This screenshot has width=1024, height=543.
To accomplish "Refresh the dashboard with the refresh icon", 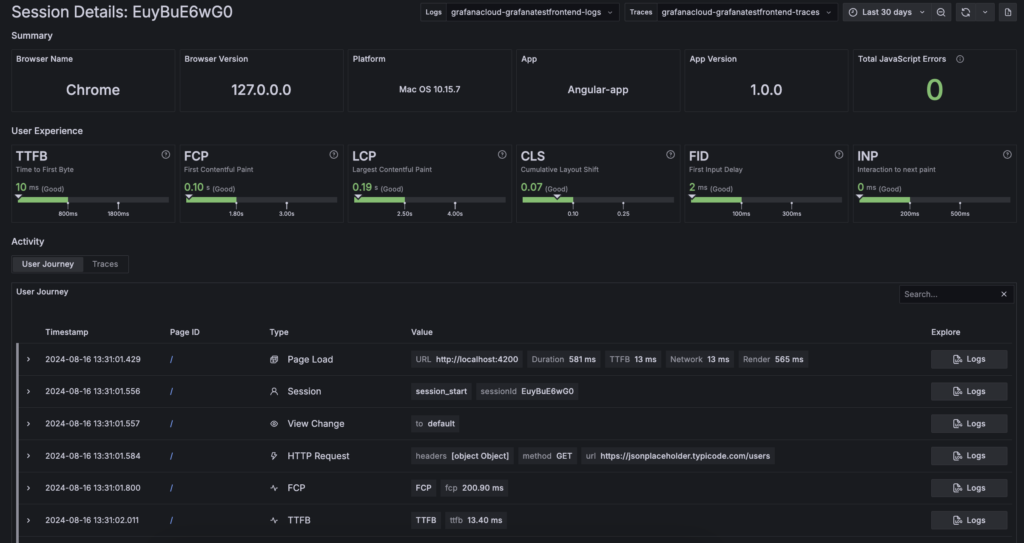I will (965, 12).
